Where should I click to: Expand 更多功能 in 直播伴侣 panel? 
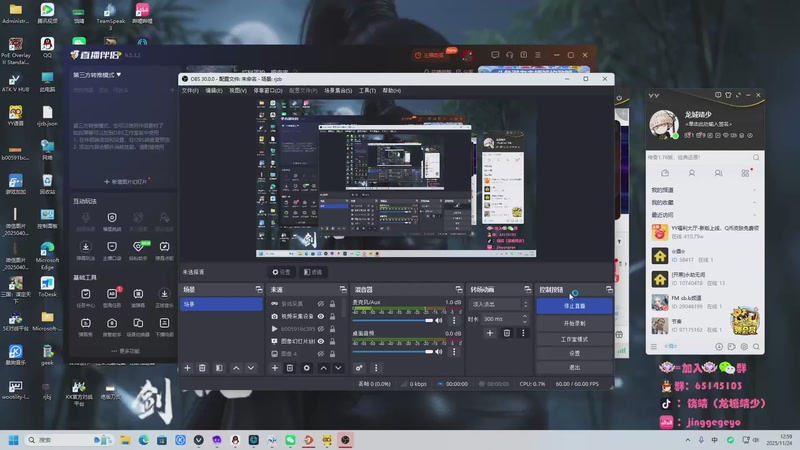coord(126,351)
